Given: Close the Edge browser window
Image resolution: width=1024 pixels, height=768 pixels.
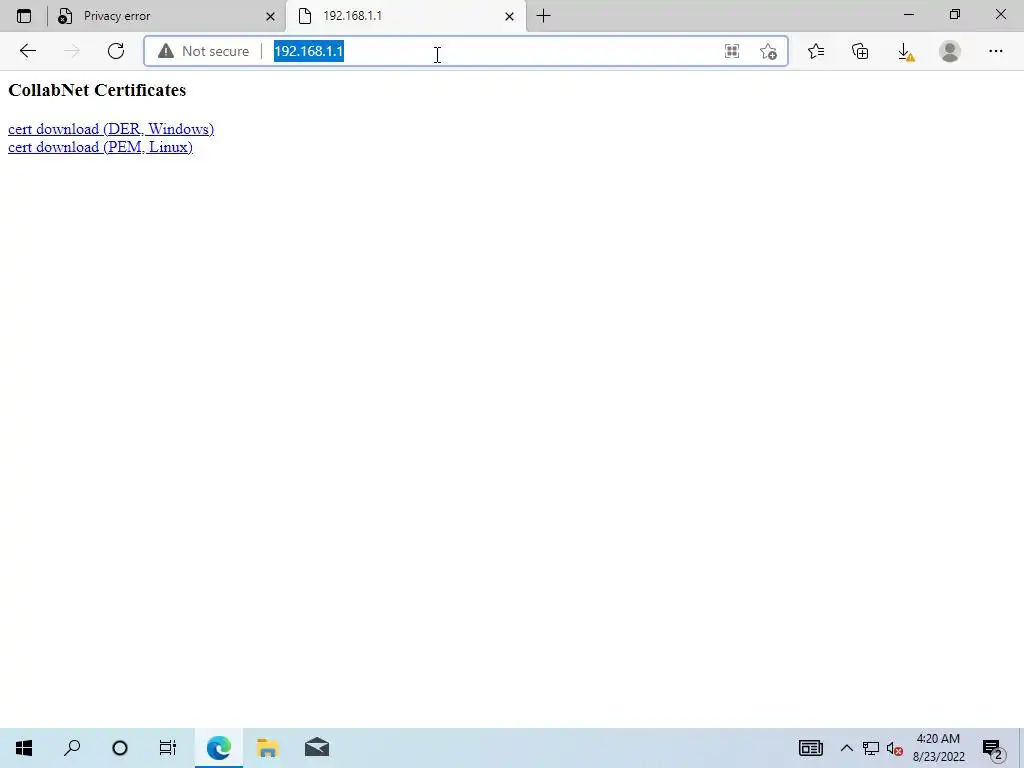Looking at the screenshot, I should (x=1000, y=14).
